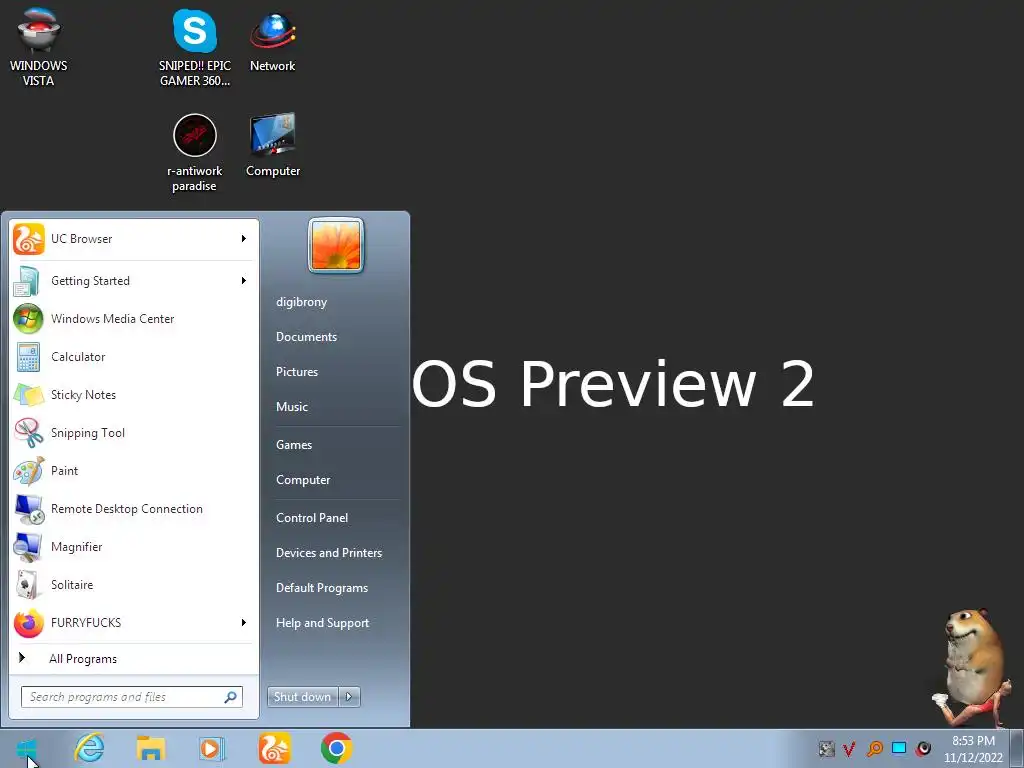Open the Magnifier icon
Viewport: 1024px width, 768px height.
(29, 547)
